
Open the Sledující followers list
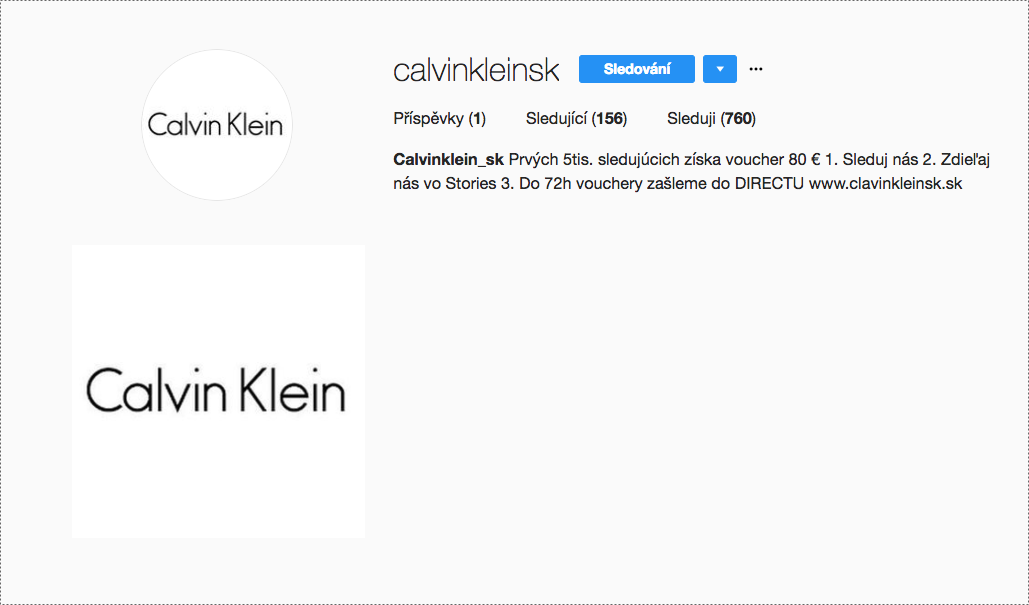point(576,119)
